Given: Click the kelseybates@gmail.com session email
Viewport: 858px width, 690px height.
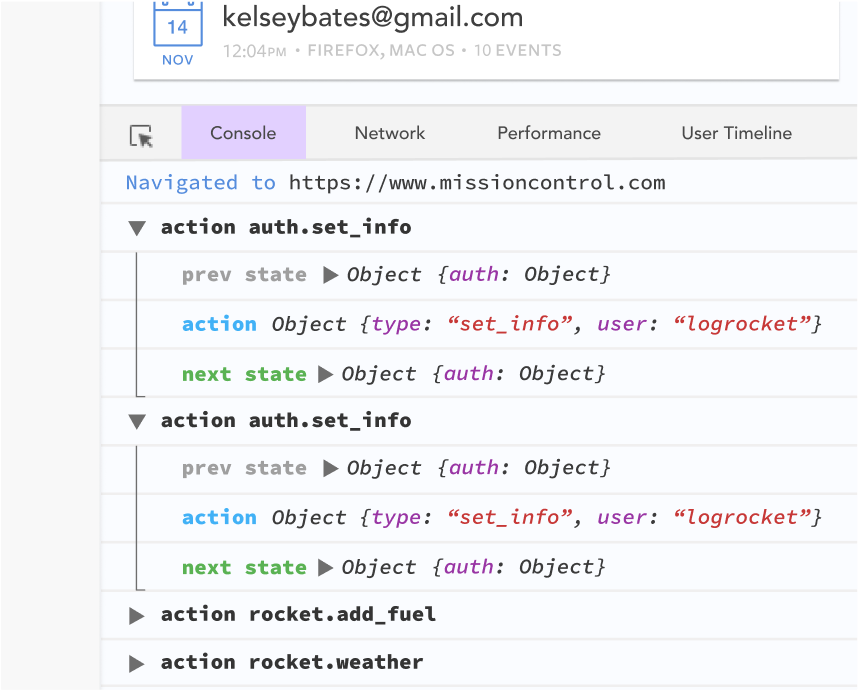Looking at the screenshot, I should click(x=372, y=17).
